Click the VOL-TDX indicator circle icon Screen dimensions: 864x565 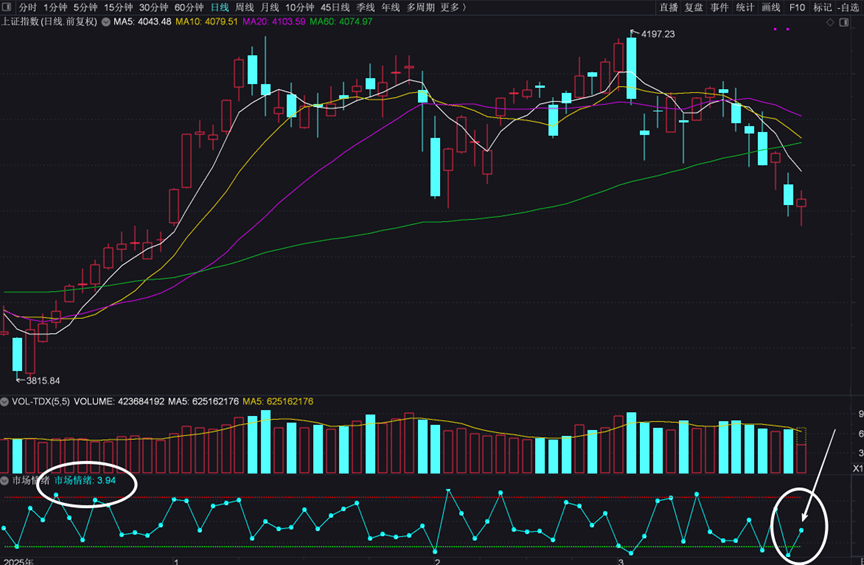[5, 401]
